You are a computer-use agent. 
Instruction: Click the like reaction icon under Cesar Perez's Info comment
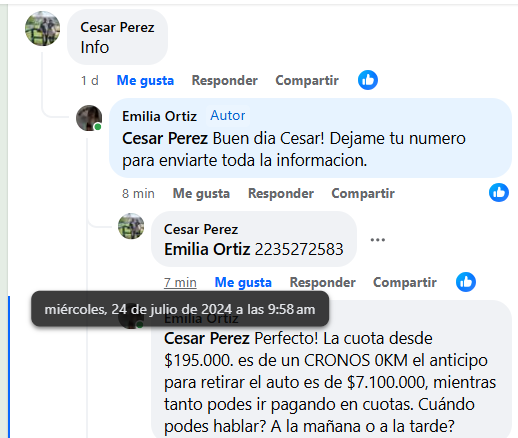[x=368, y=80]
